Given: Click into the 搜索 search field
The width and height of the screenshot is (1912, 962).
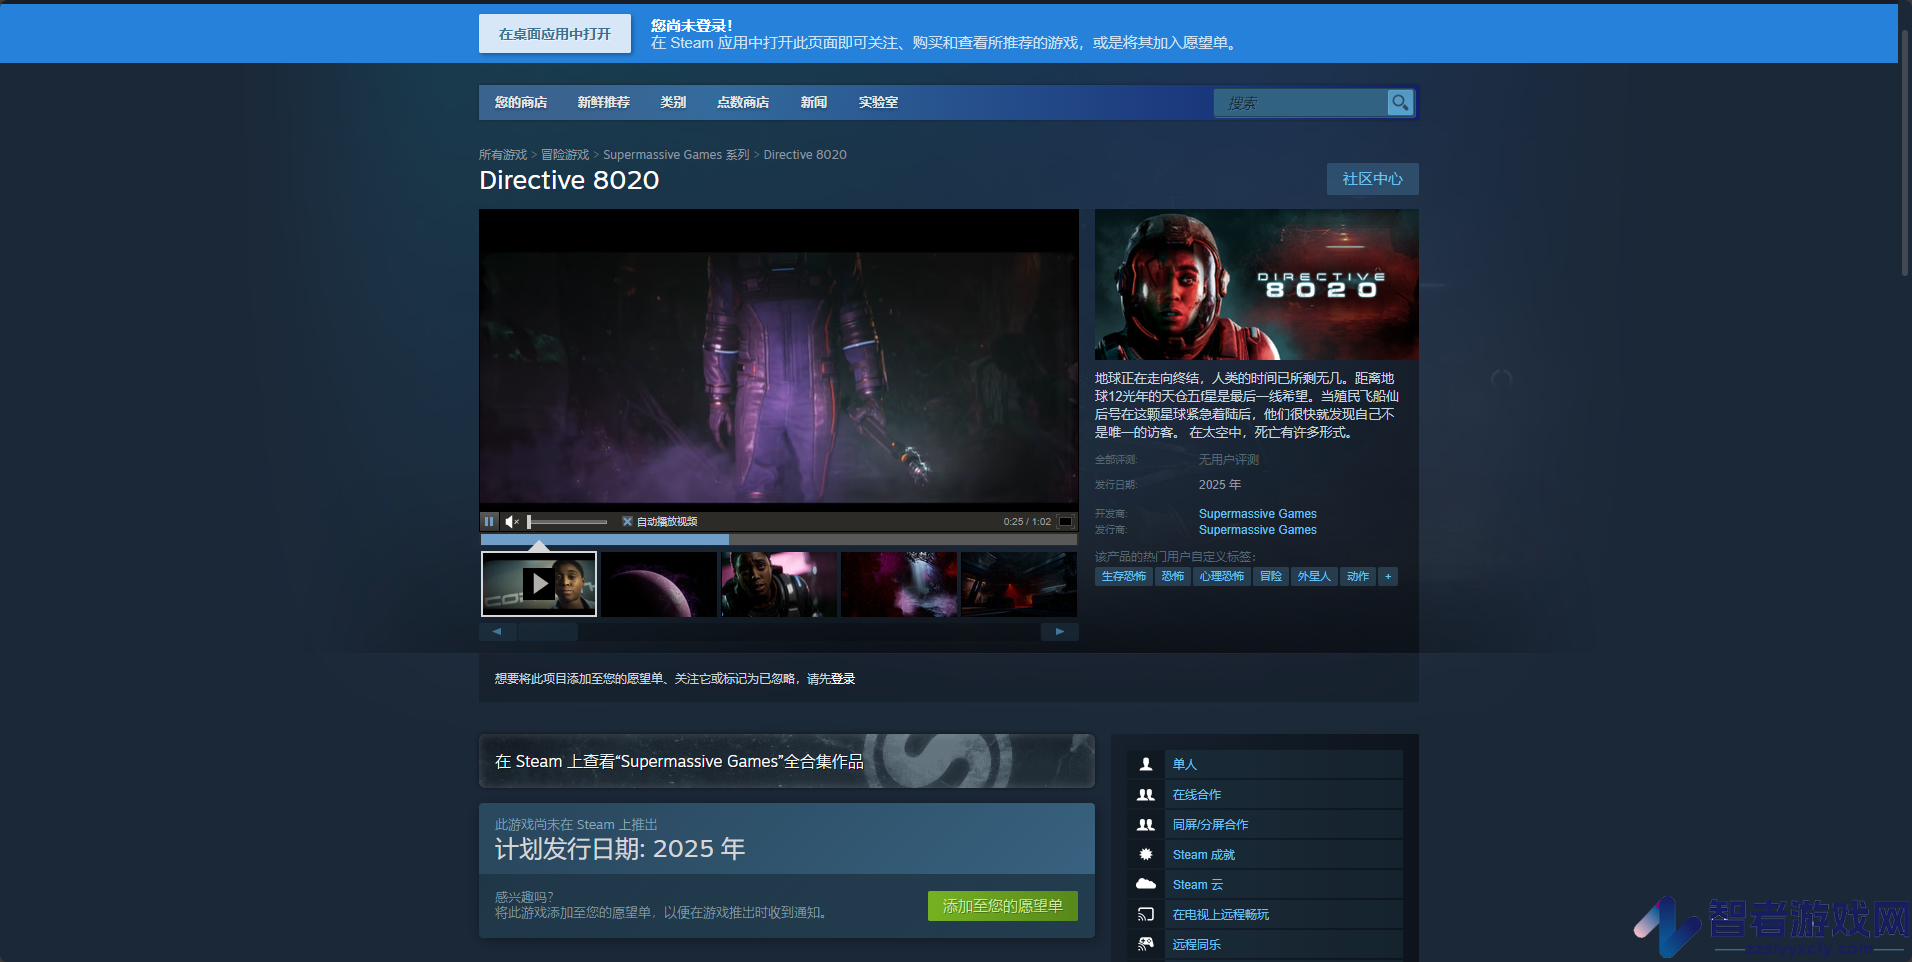Looking at the screenshot, I should click(1301, 103).
